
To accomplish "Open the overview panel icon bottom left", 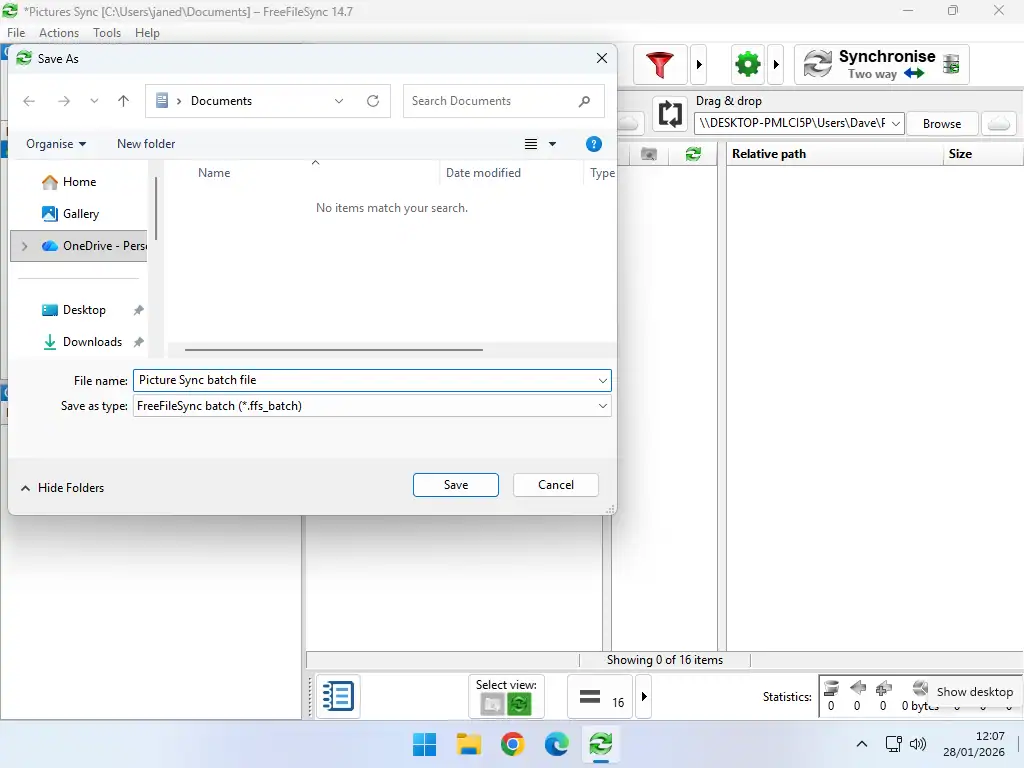I will [x=337, y=696].
